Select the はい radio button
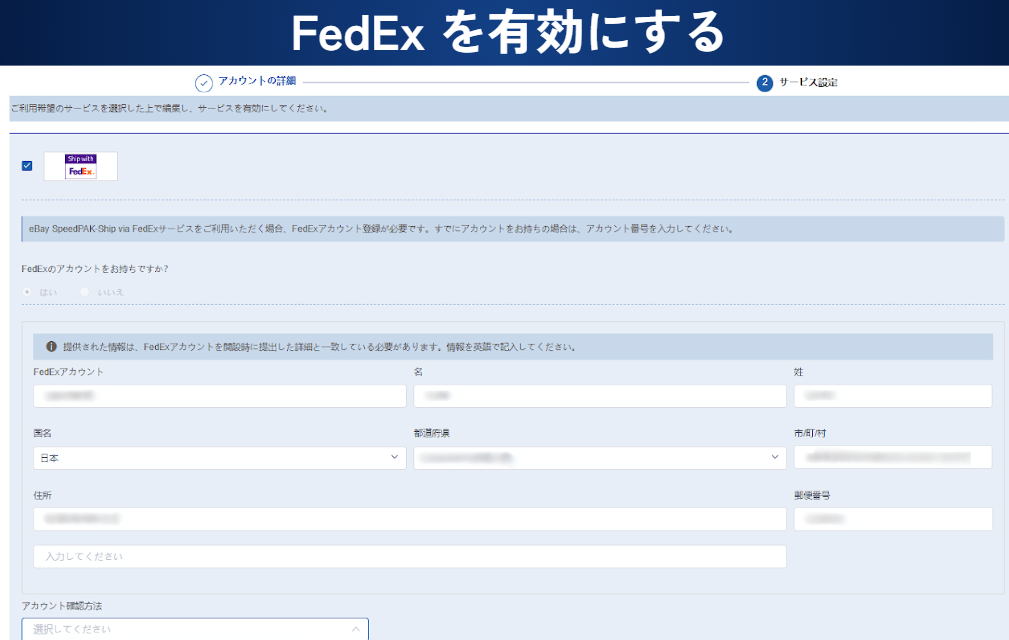1009x640 pixels. pos(27,292)
